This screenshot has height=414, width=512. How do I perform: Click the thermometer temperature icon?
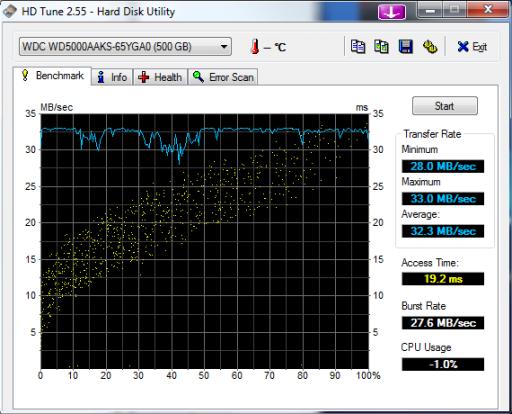pos(255,46)
